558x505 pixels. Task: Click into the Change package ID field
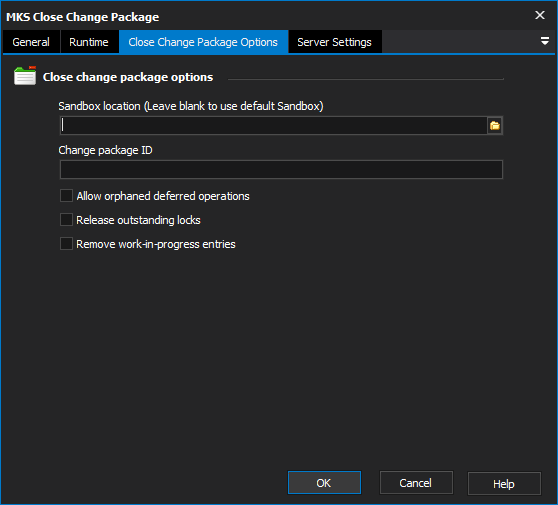click(281, 169)
